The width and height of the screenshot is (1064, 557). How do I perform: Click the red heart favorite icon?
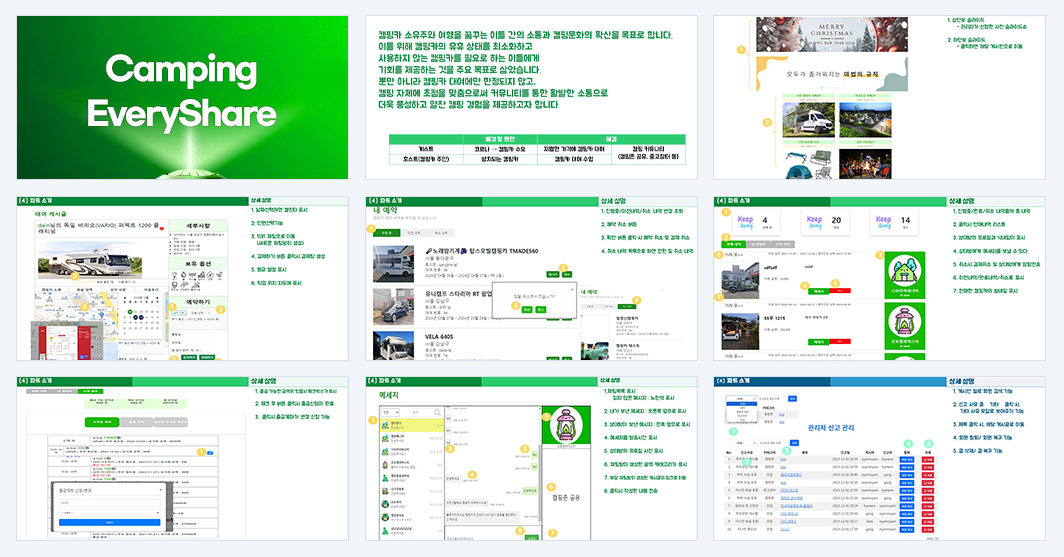(162, 229)
